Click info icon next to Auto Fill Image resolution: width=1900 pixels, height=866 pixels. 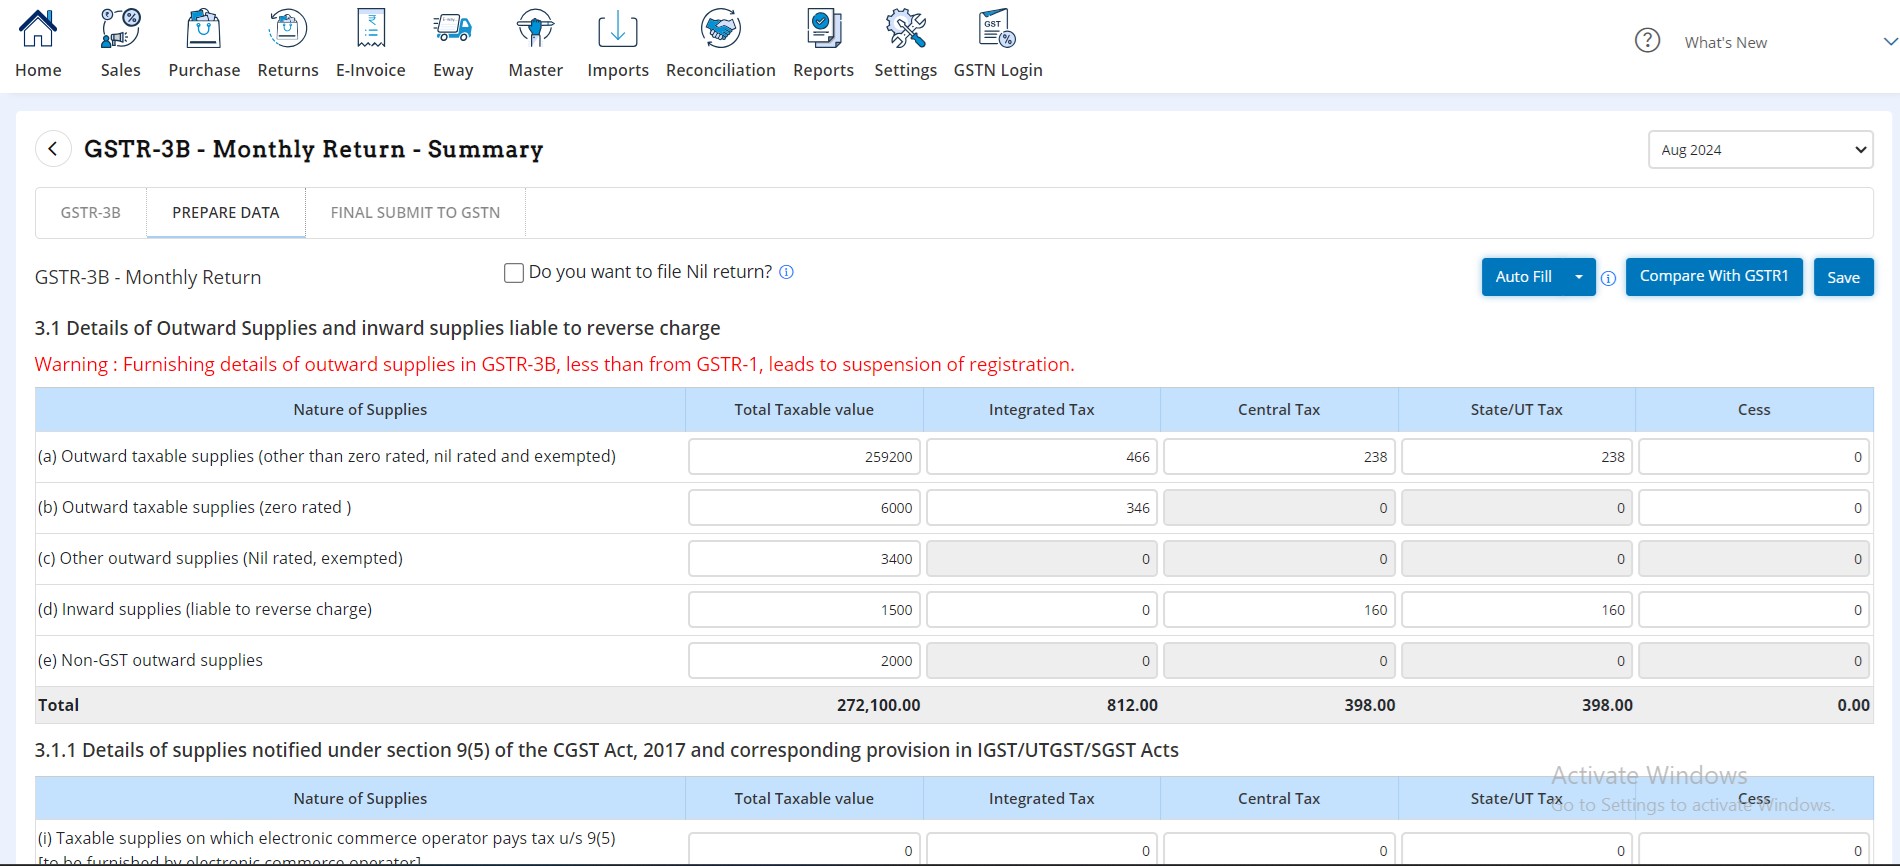[x=1608, y=278]
